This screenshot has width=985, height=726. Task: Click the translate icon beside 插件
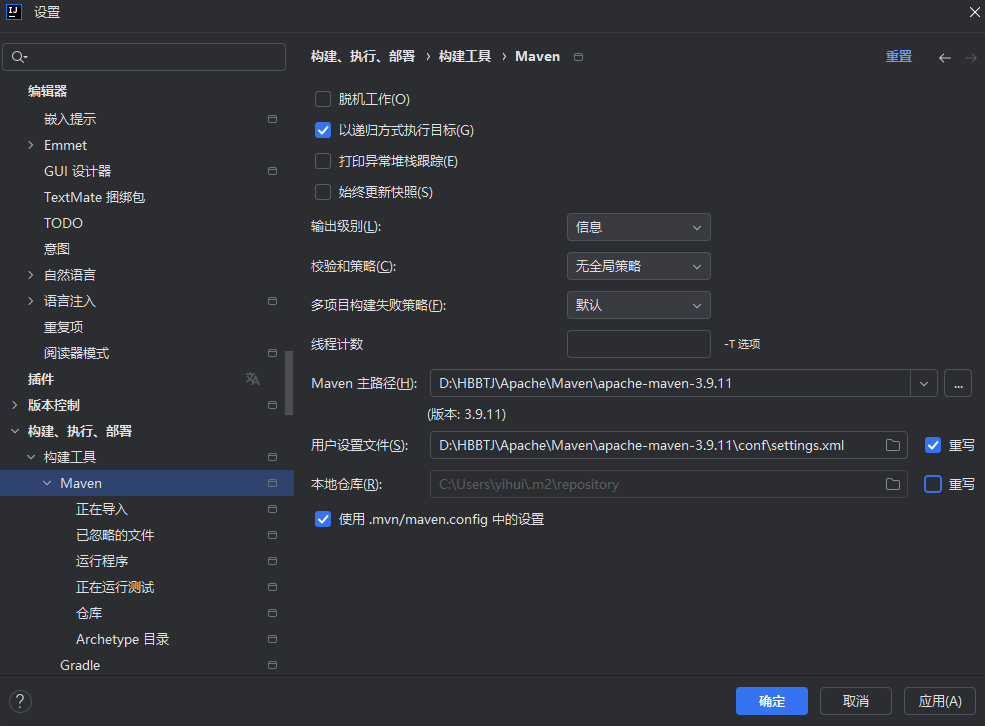click(x=252, y=379)
